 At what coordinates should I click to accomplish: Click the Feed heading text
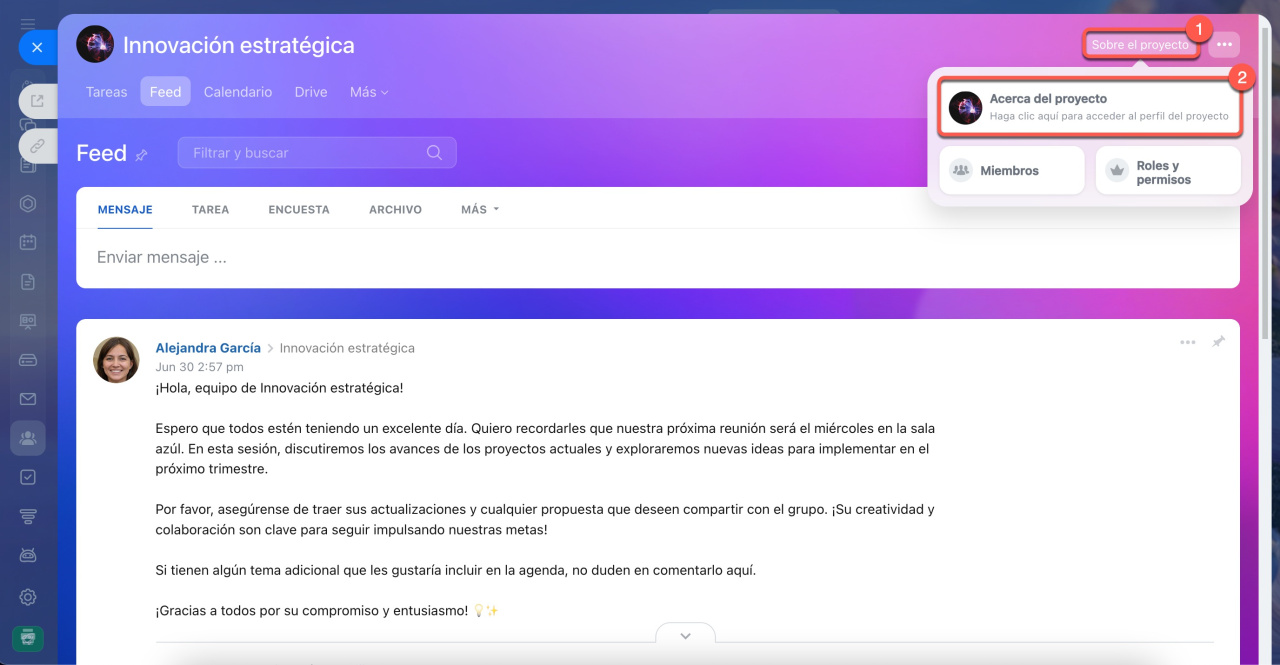pos(101,153)
